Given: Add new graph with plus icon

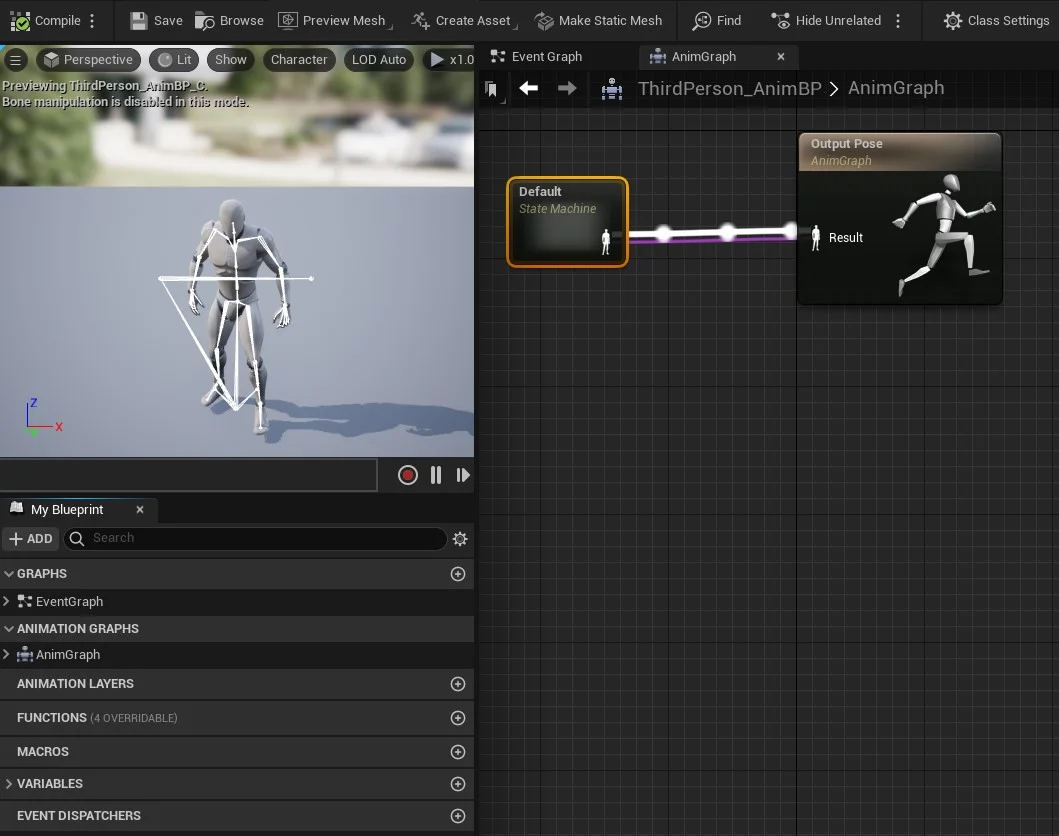Looking at the screenshot, I should pos(458,574).
